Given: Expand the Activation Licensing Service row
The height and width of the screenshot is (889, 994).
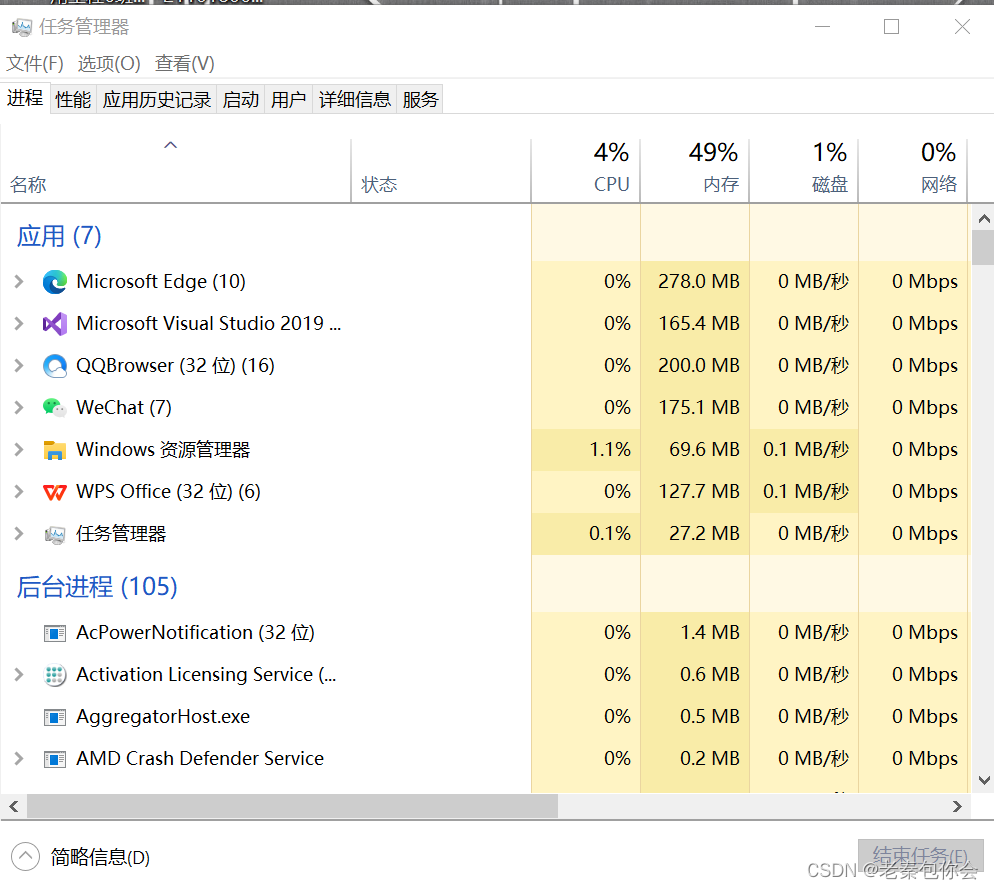Looking at the screenshot, I should (19, 675).
